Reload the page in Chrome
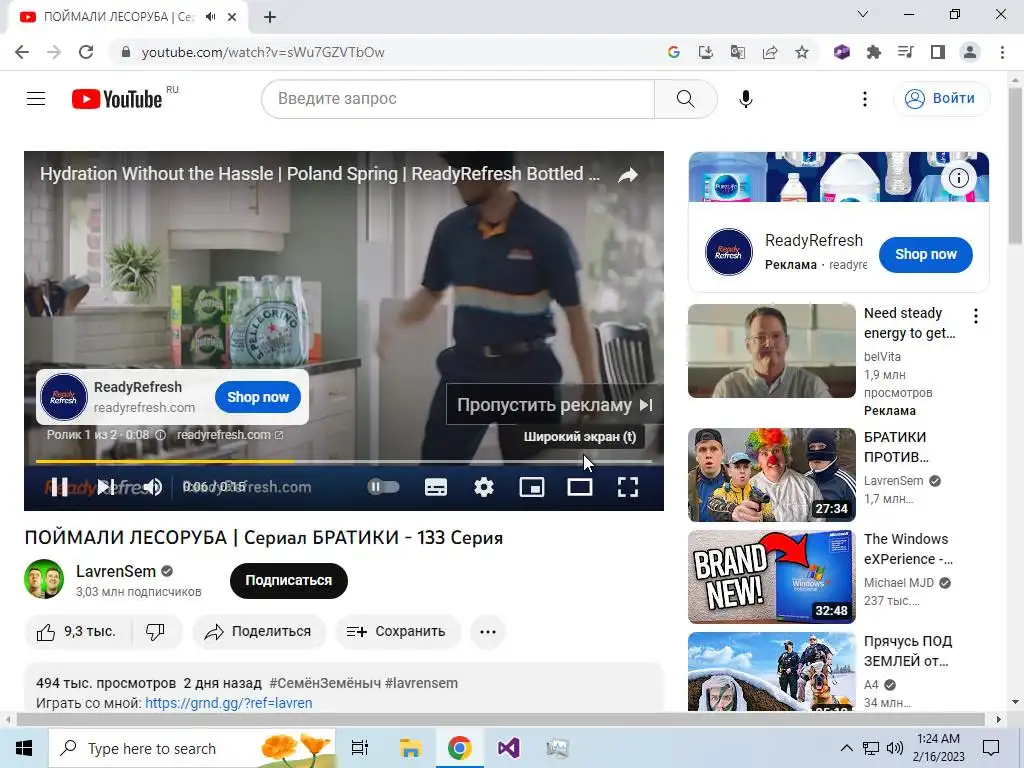Screen dimensions: 1024x768 click(86, 52)
